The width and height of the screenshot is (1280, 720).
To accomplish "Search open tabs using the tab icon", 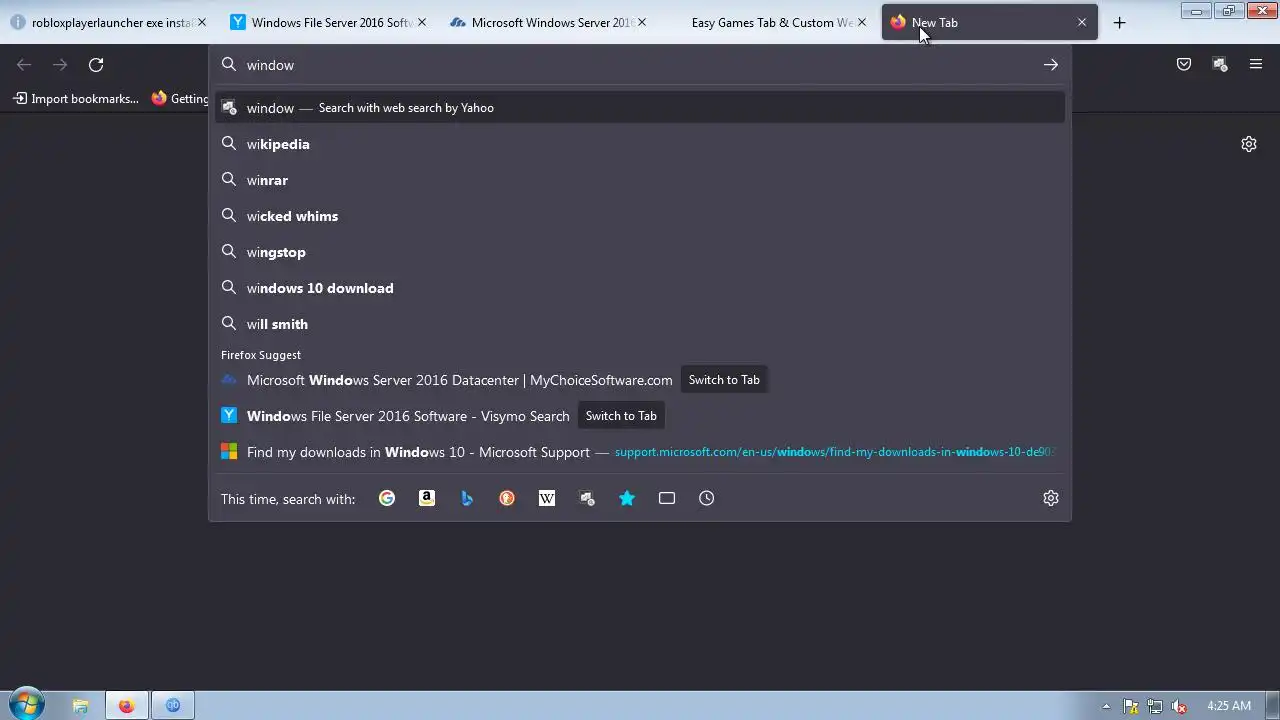I will (x=667, y=498).
